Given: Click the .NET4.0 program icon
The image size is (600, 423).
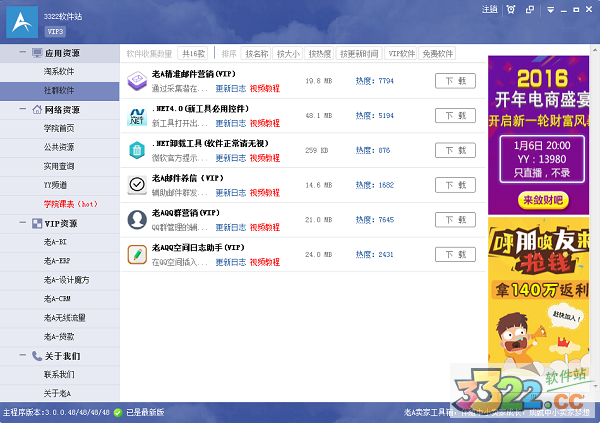Looking at the screenshot, I should pyautogui.click(x=137, y=116).
